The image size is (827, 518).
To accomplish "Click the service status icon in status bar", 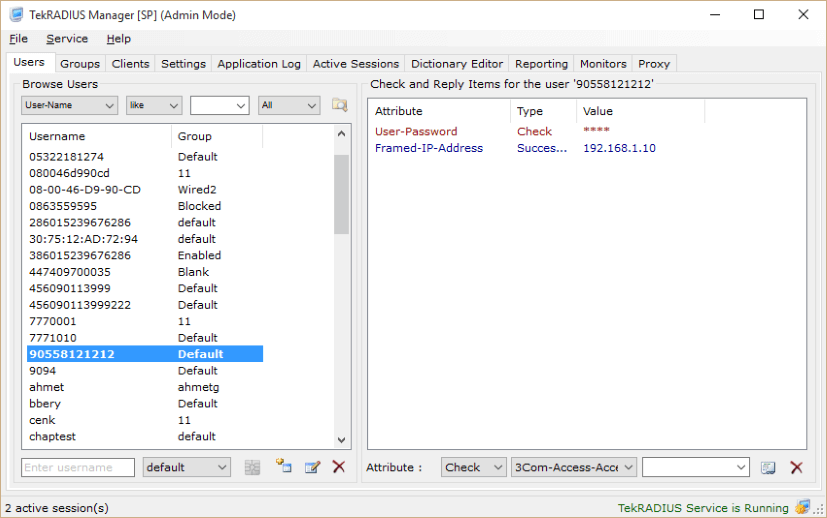I will [x=802, y=507].
